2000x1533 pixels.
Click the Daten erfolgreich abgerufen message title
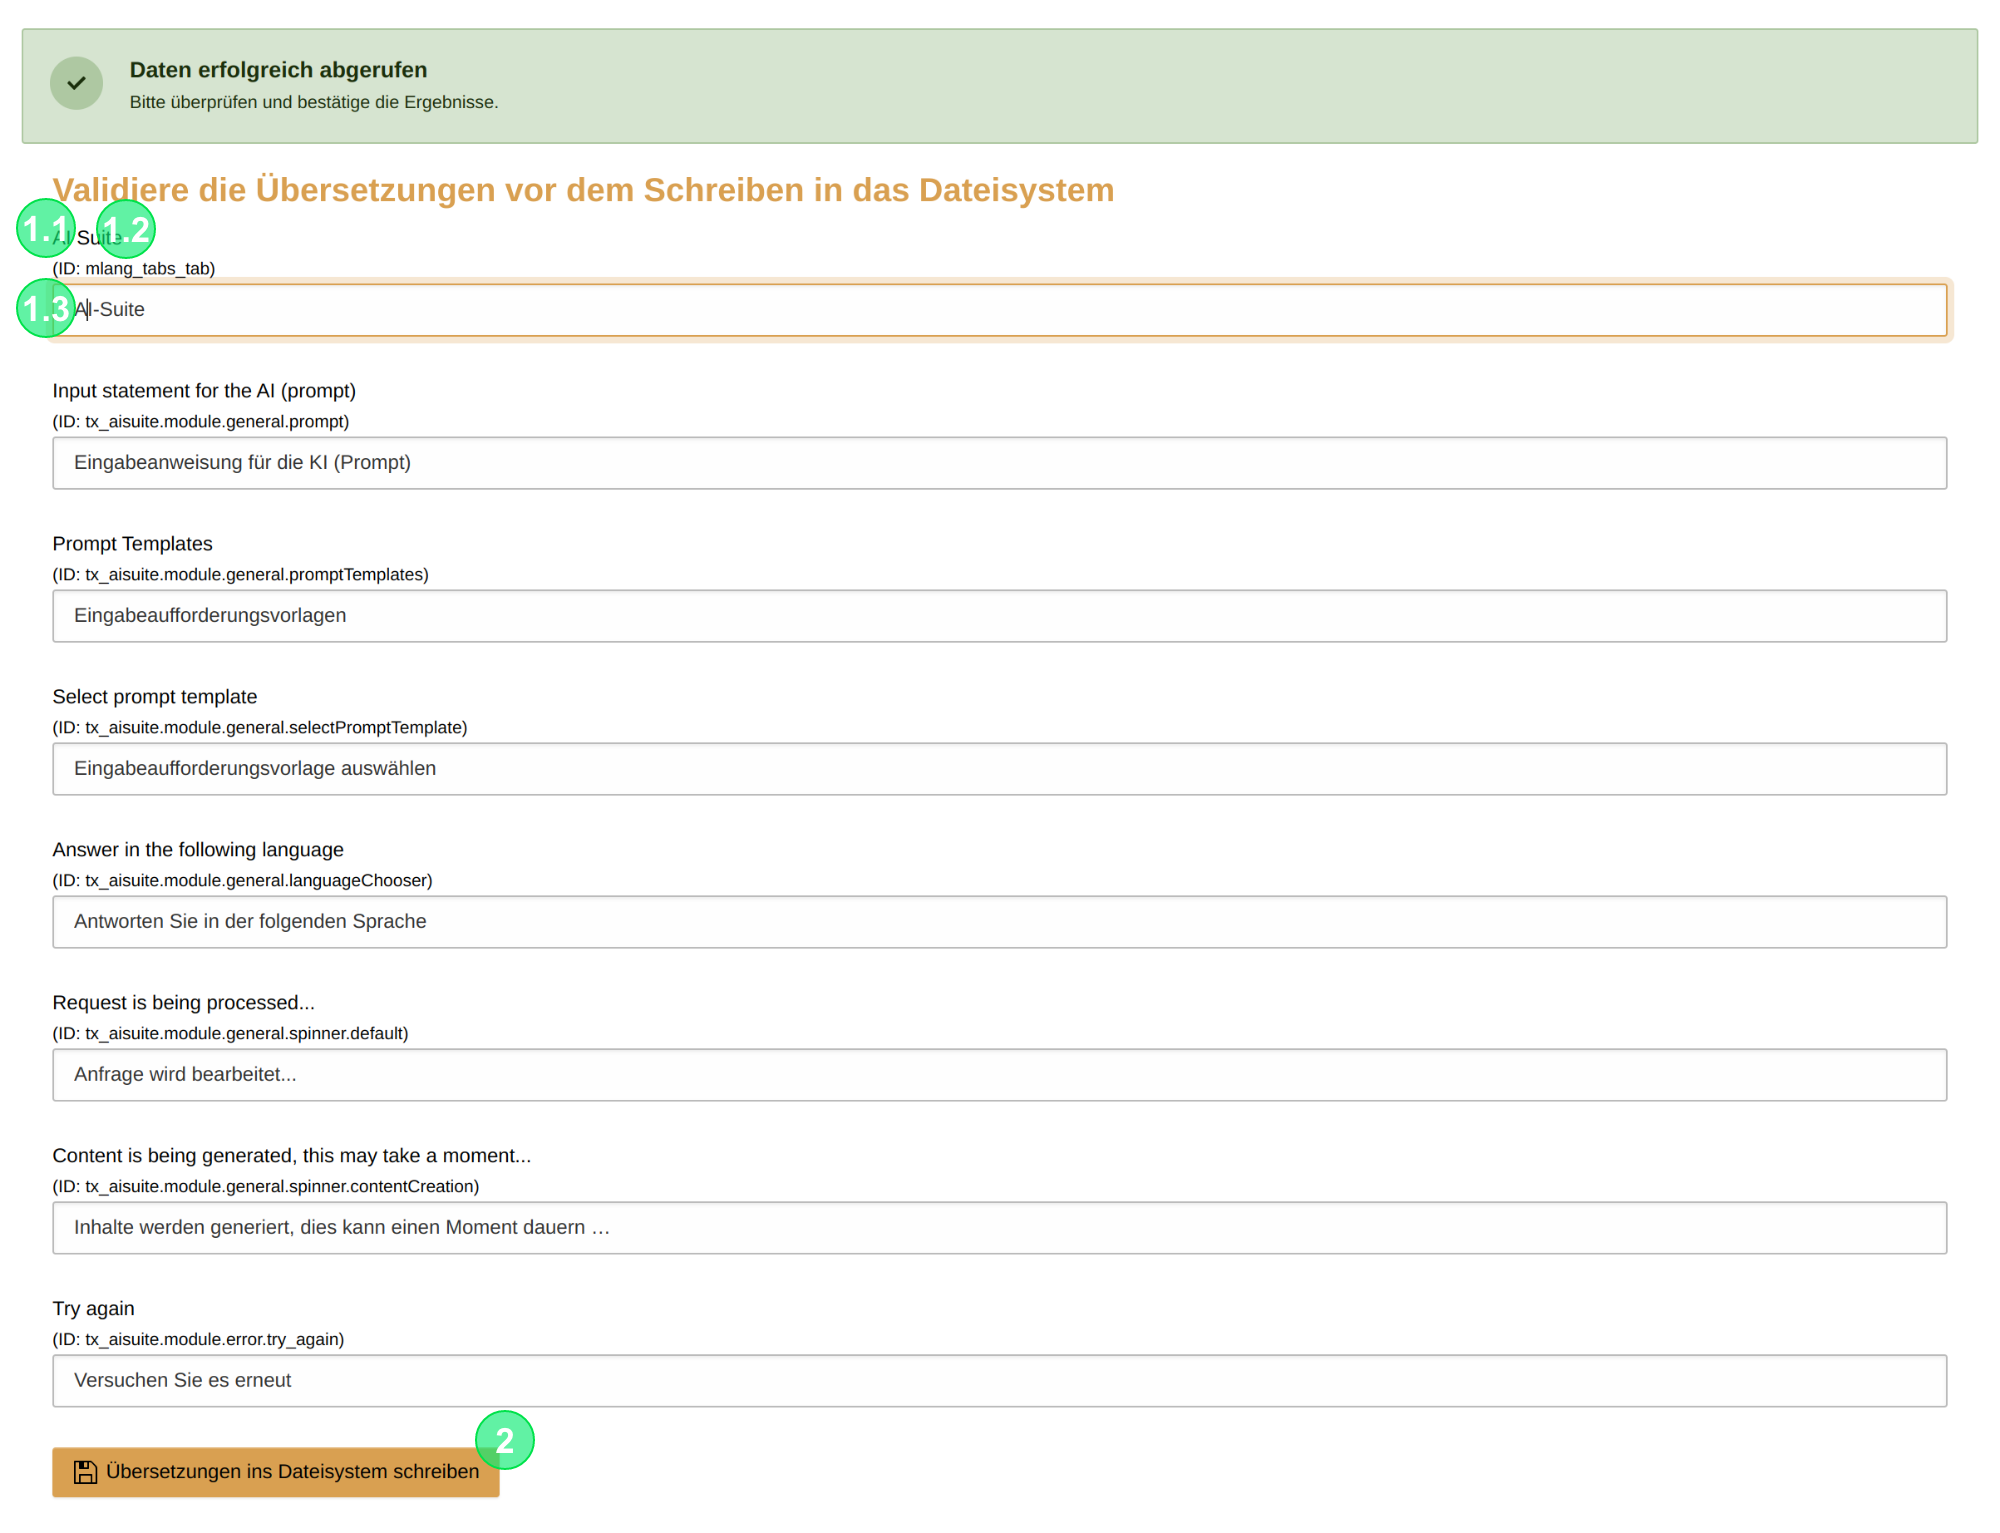(x=278, y=70)
